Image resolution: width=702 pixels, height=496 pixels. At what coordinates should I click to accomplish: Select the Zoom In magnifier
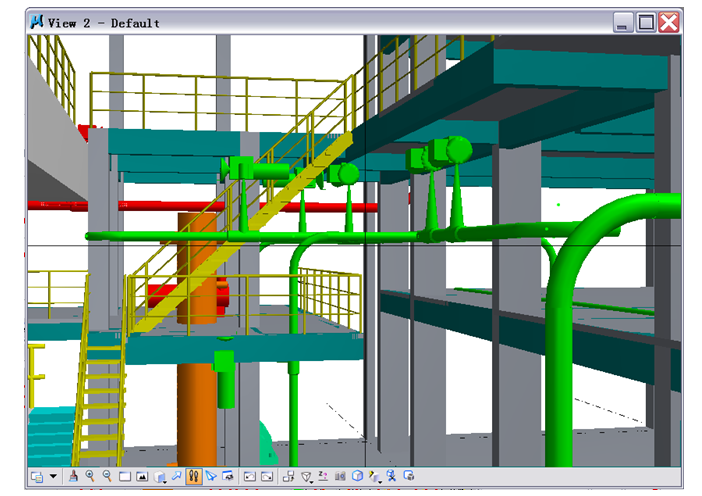coord(90,477)
